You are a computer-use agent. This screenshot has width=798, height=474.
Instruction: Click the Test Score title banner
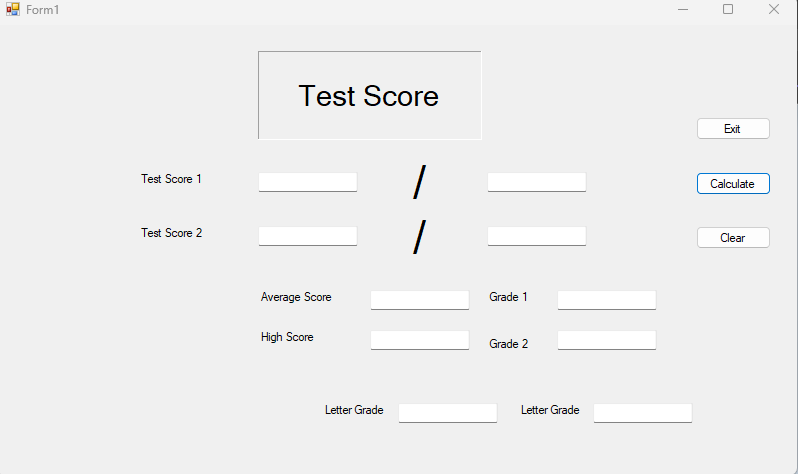(369, 96)
